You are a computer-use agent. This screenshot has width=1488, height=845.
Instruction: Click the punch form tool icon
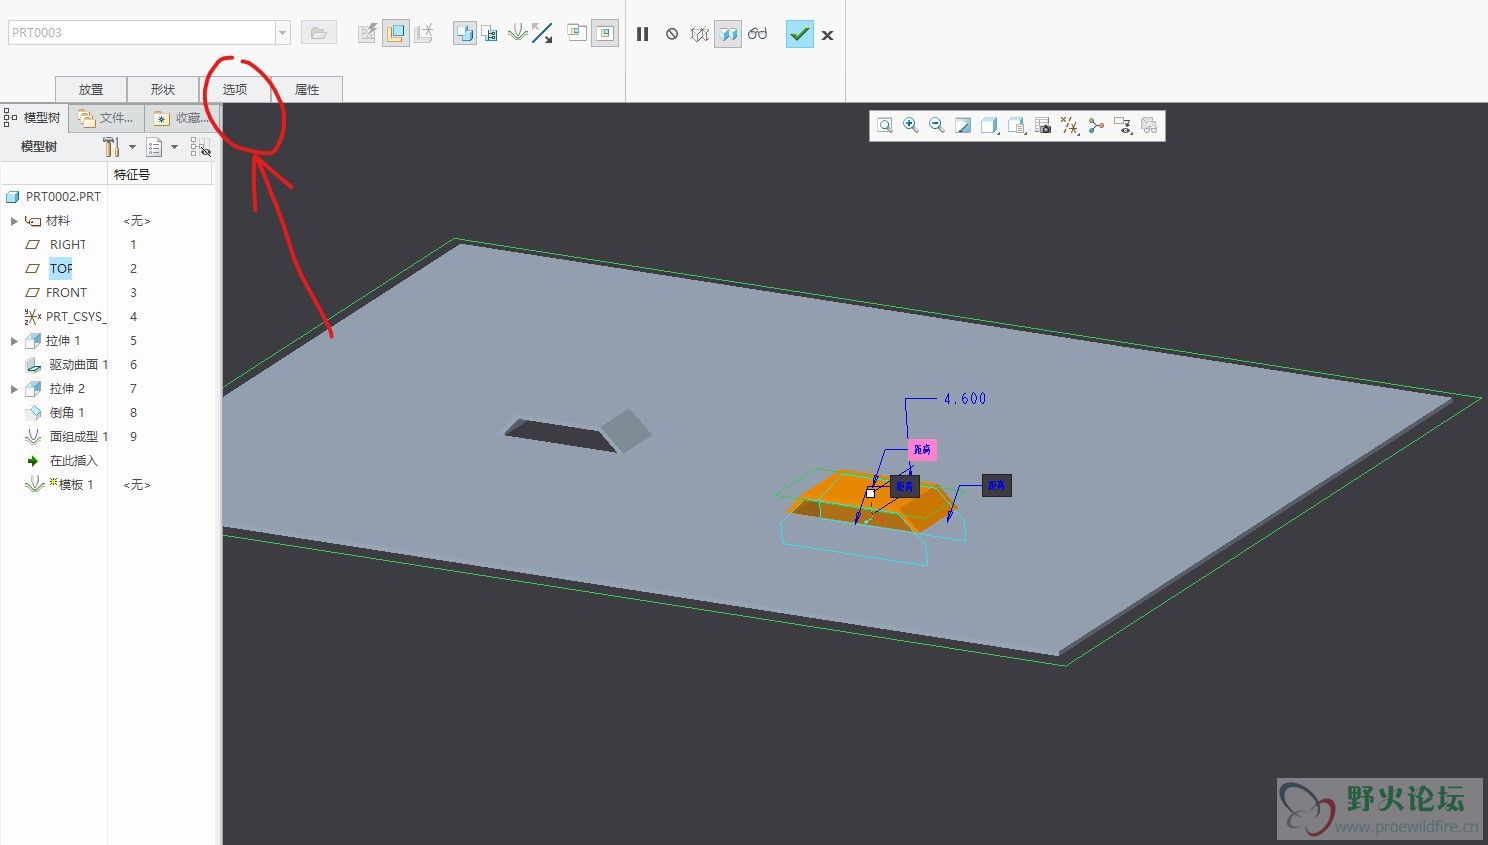point(517,33)
